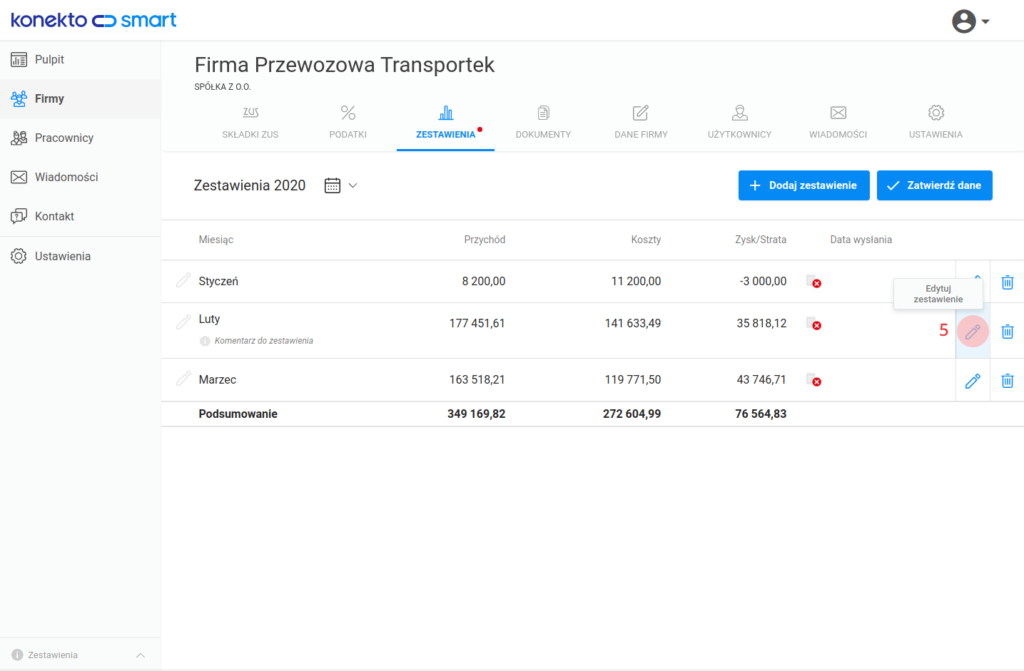Viewport: 1024px width, 671px height.
Task: Click the konekto smart logo
Action: pyautogui.click(x=93, y=20)
